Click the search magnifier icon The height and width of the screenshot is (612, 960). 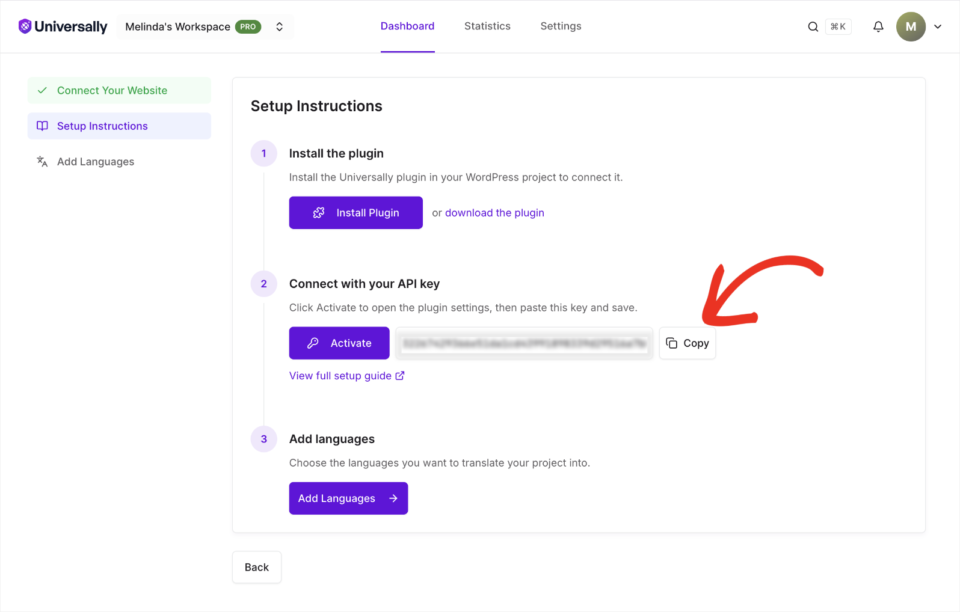(x=812, y=26)
